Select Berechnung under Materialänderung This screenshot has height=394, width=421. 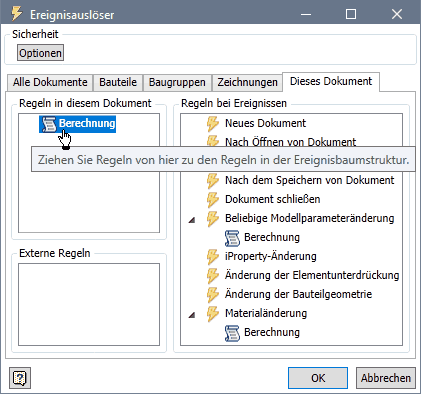point(272,332)
